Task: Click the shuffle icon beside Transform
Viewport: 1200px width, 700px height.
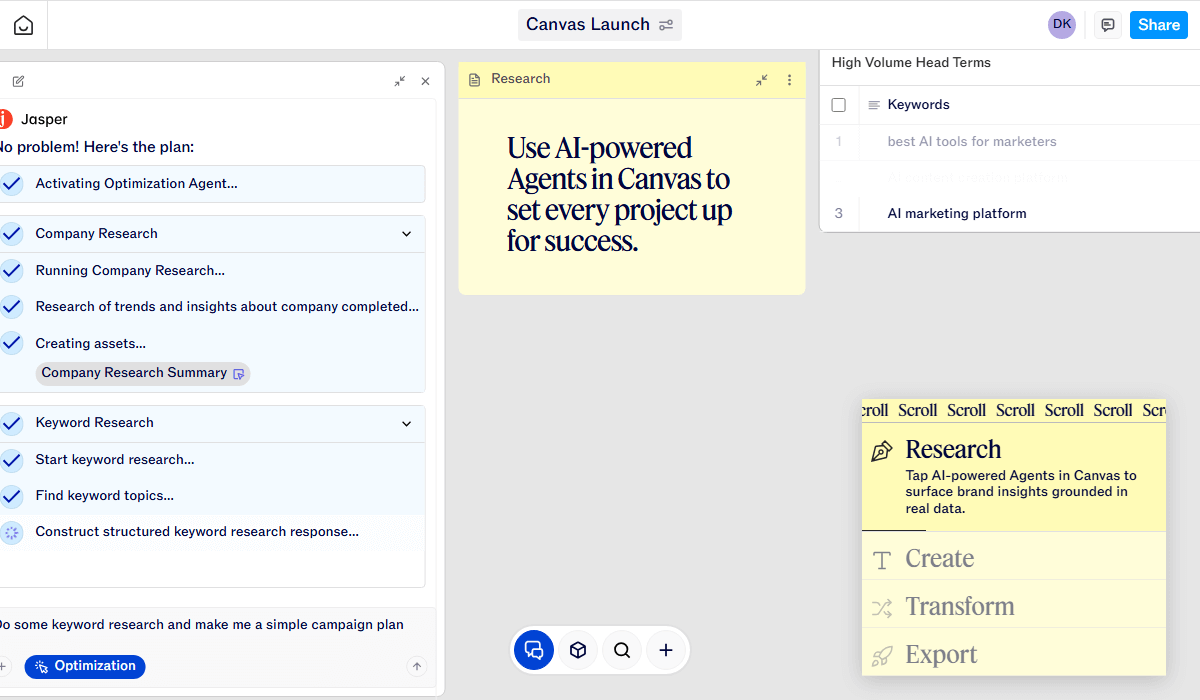Action: click(x=882, y=607)
